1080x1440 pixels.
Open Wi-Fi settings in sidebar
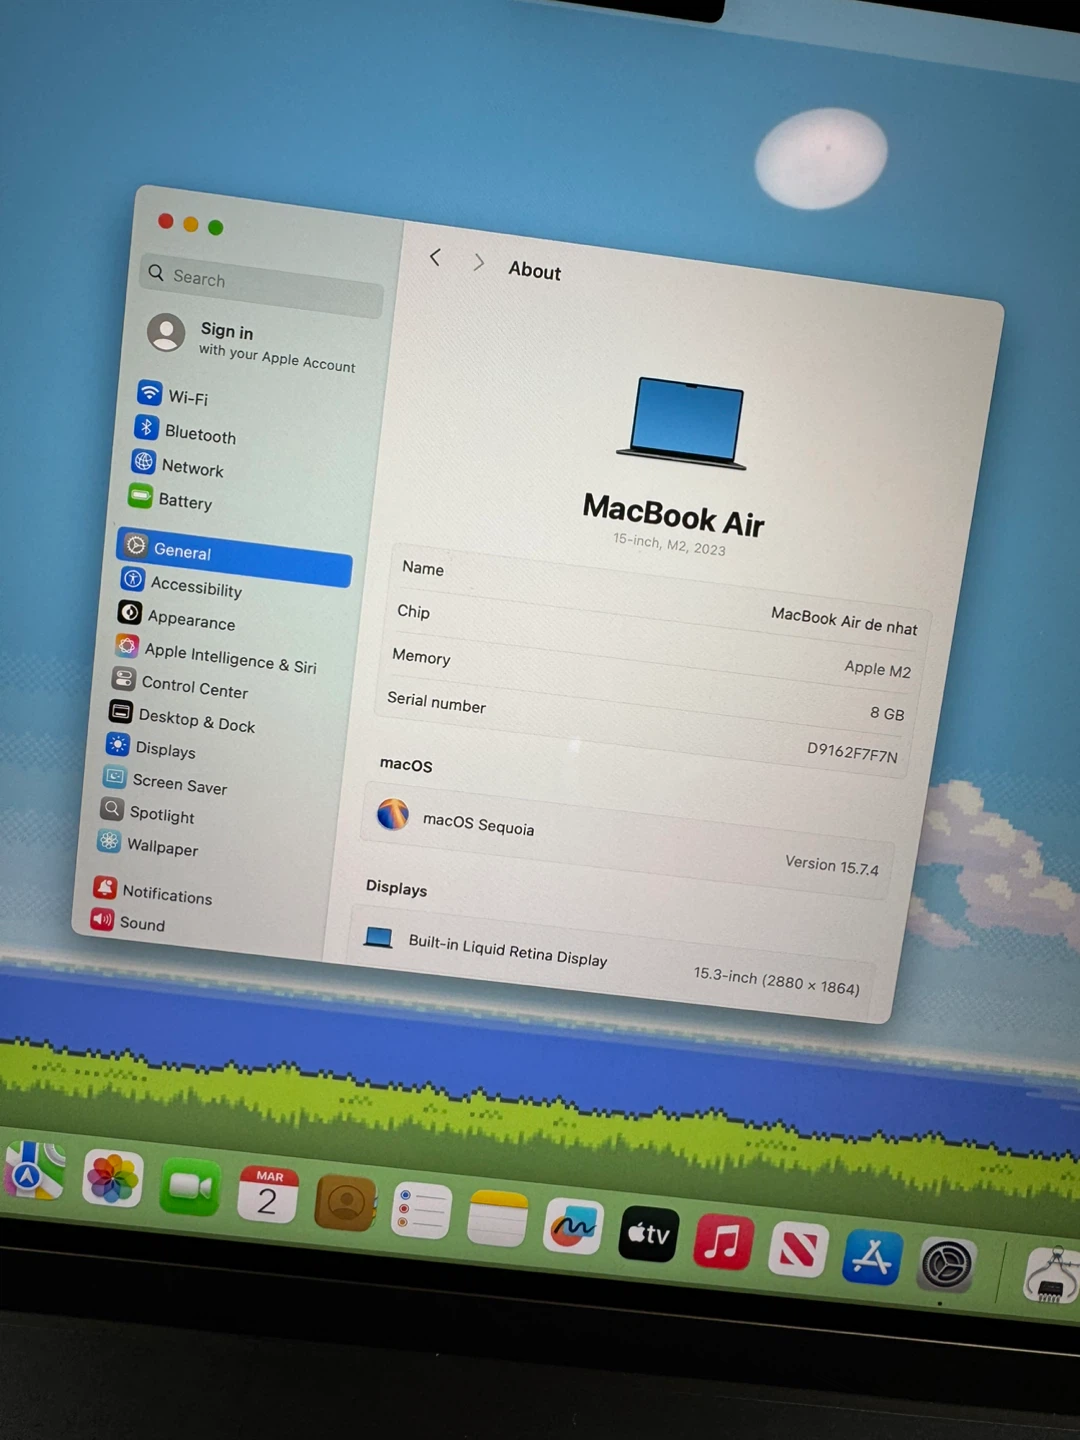(173, 395)
